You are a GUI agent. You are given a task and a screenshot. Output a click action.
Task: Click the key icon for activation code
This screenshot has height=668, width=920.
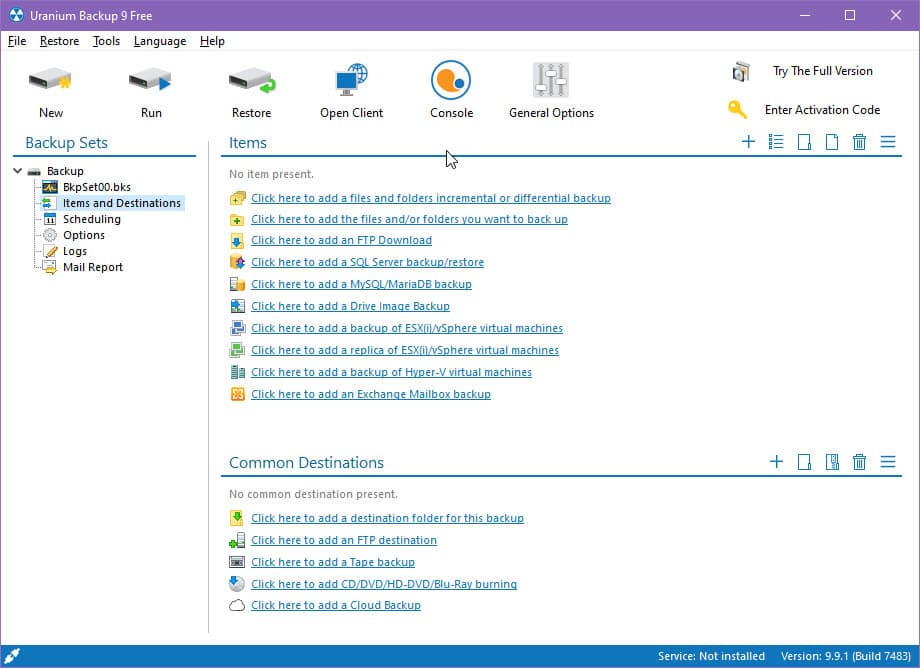[738, 109]
